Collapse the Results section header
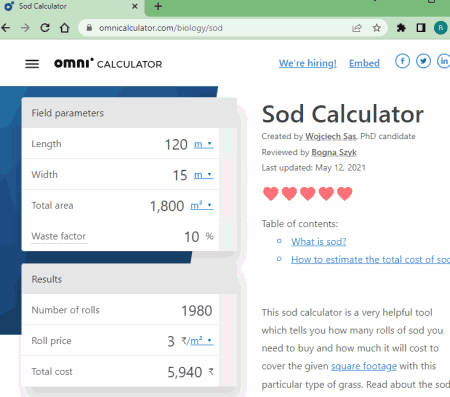450x397 pixels. (x=129, y=279)
